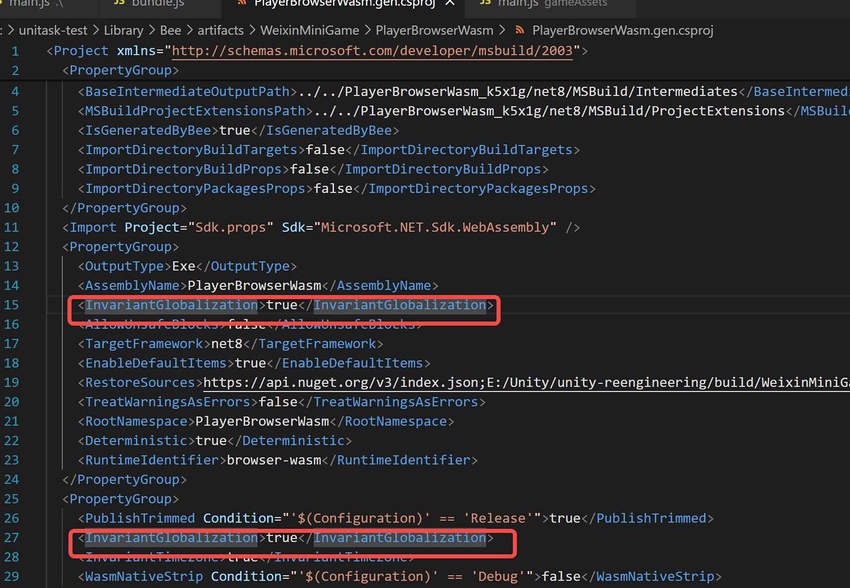Click the csproj file icon in breadcrumb
Image resolution: width=850 pixels, height=588 pixels.
(517, 30)
